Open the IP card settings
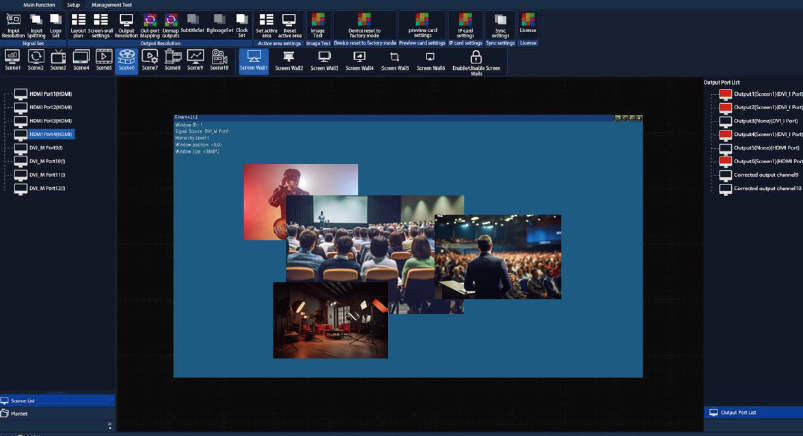Screen dimensions: 803x436 click(464, 23)
